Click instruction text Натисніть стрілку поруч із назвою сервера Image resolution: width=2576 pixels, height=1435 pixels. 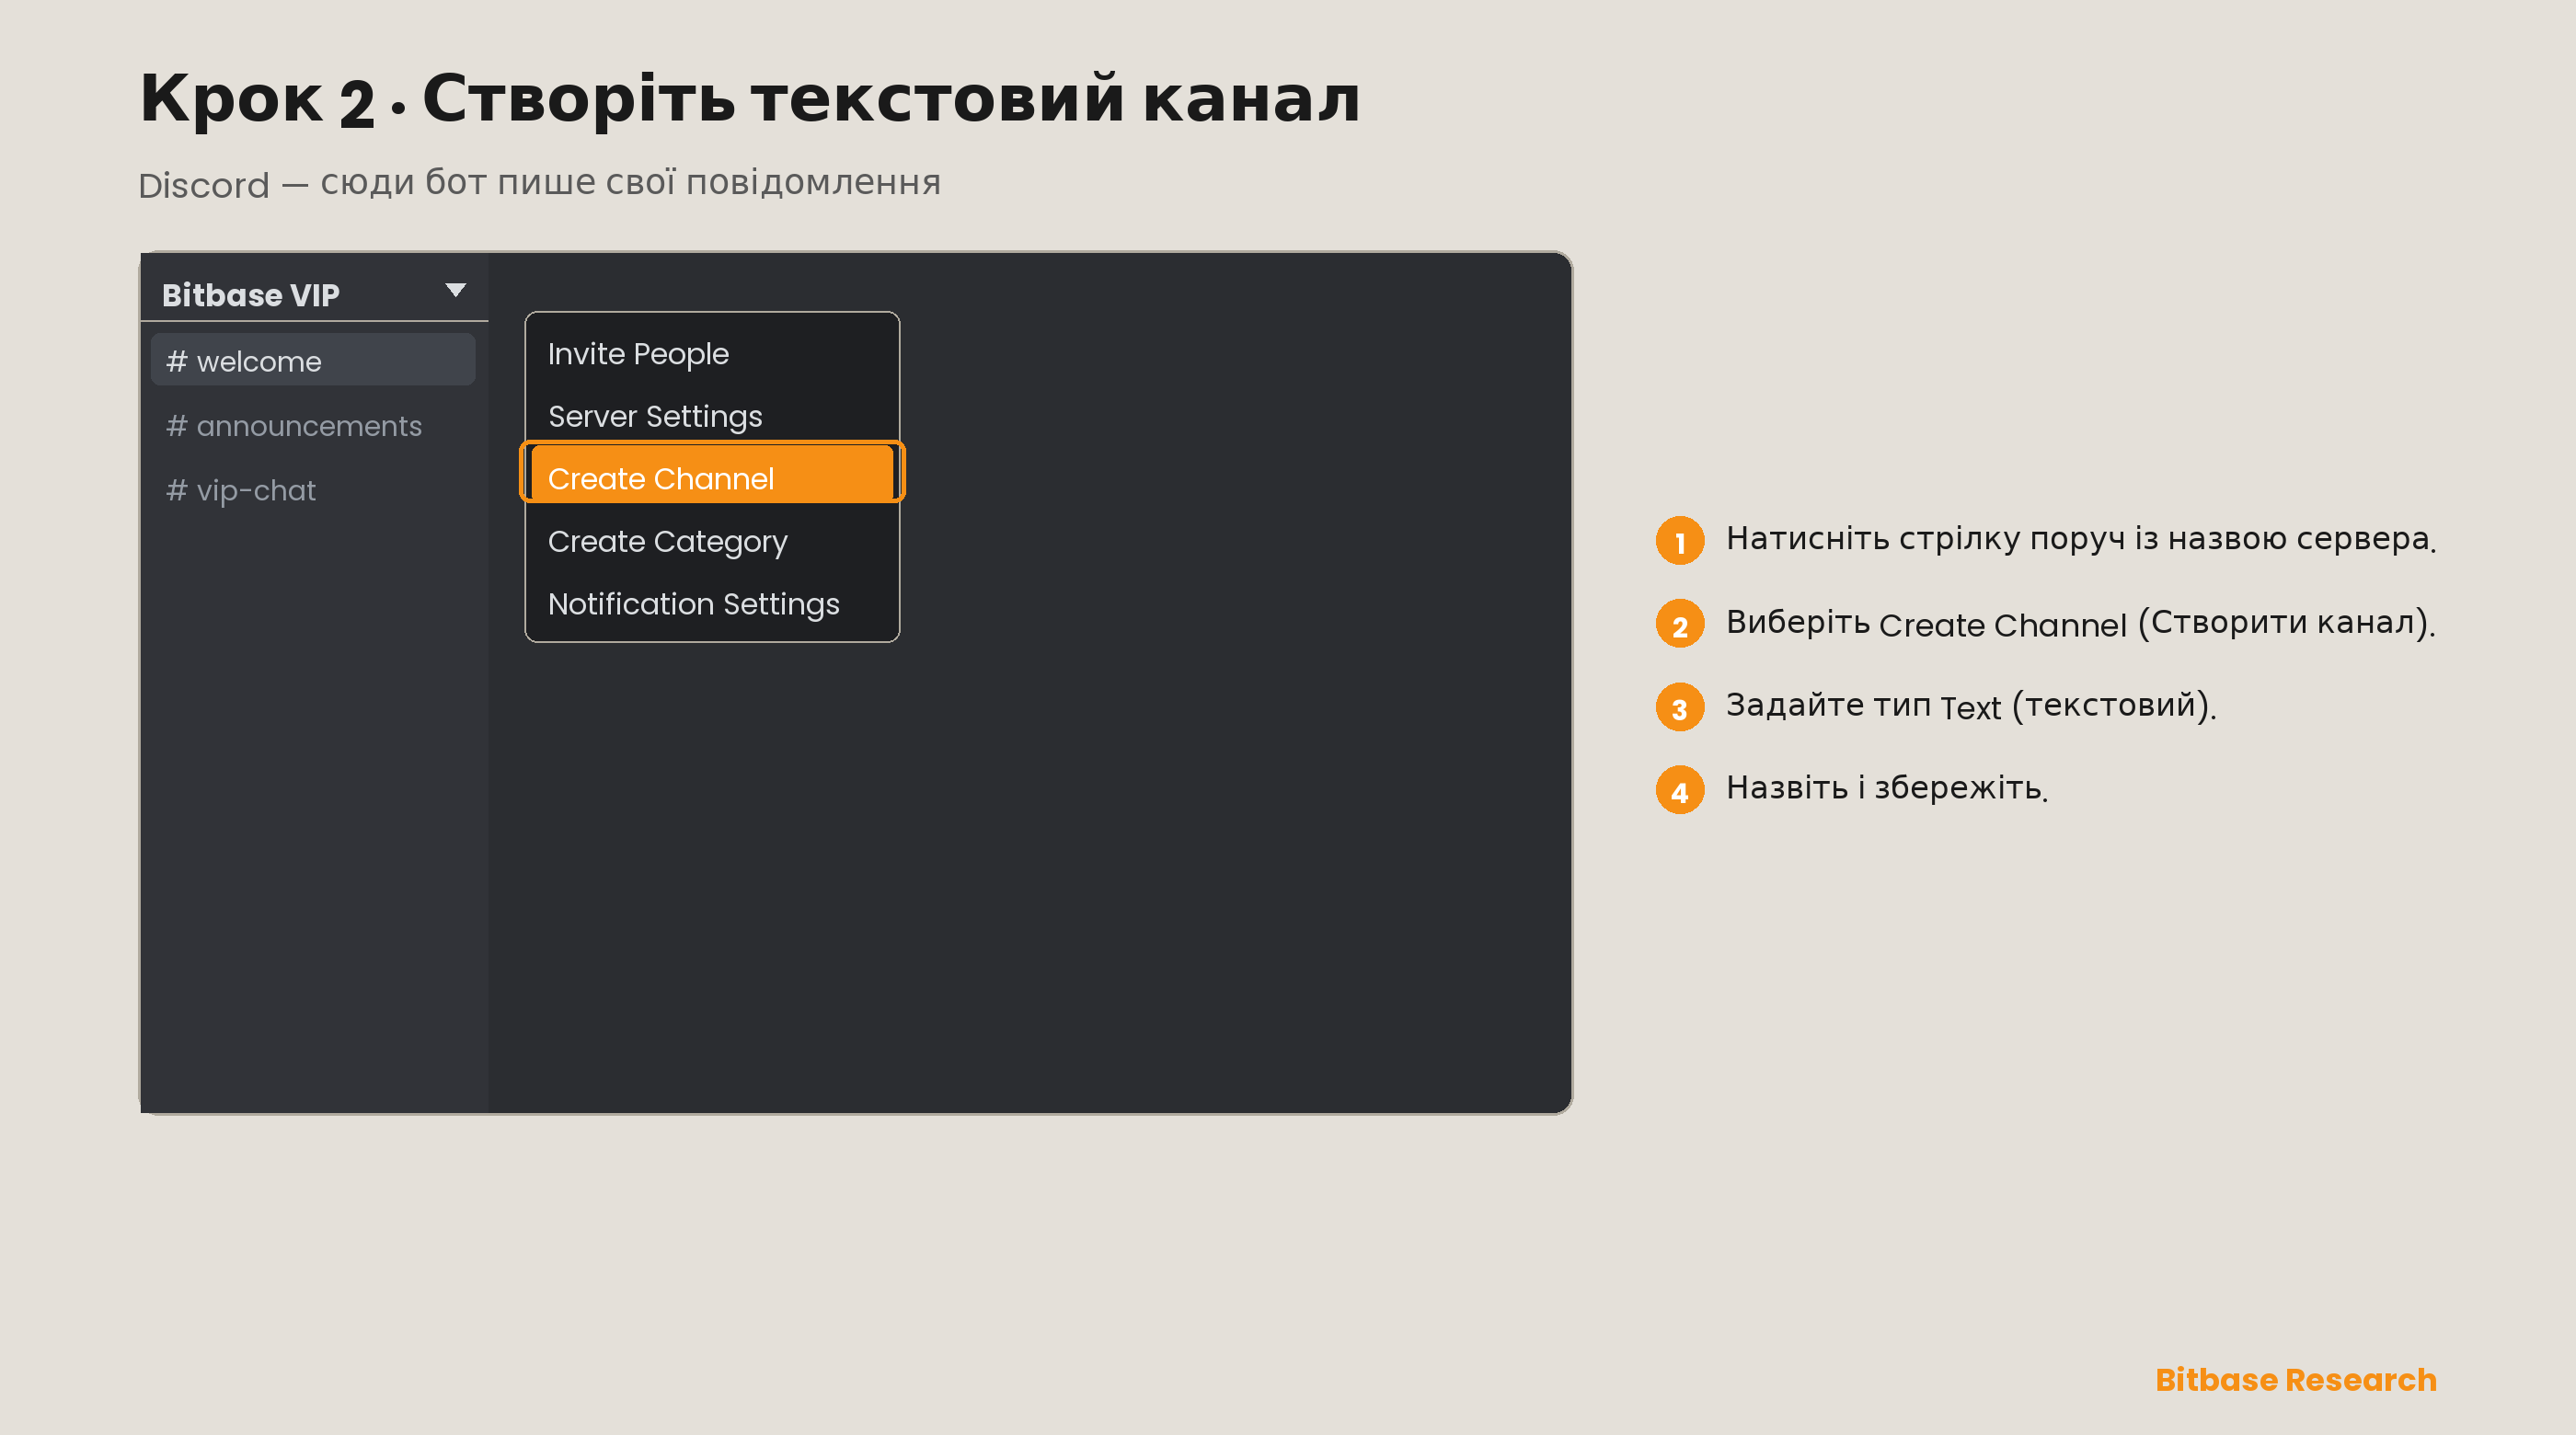[2080, 539]
